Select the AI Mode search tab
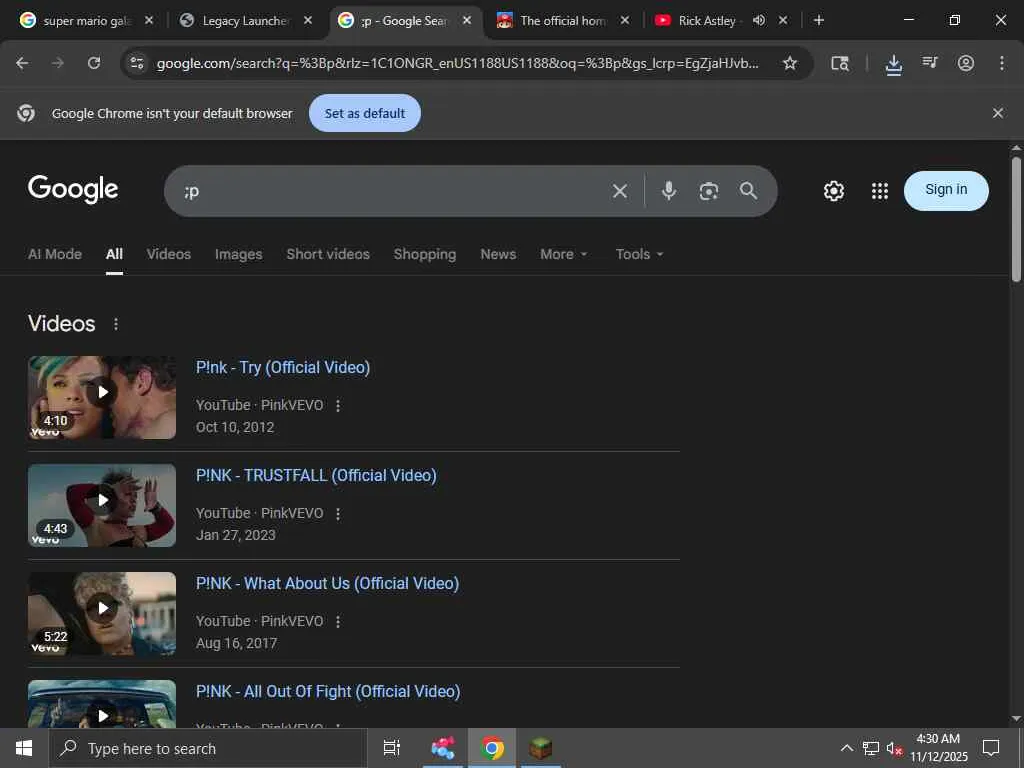This screenshot has height=768, width=1024. (x=55, y=254)
